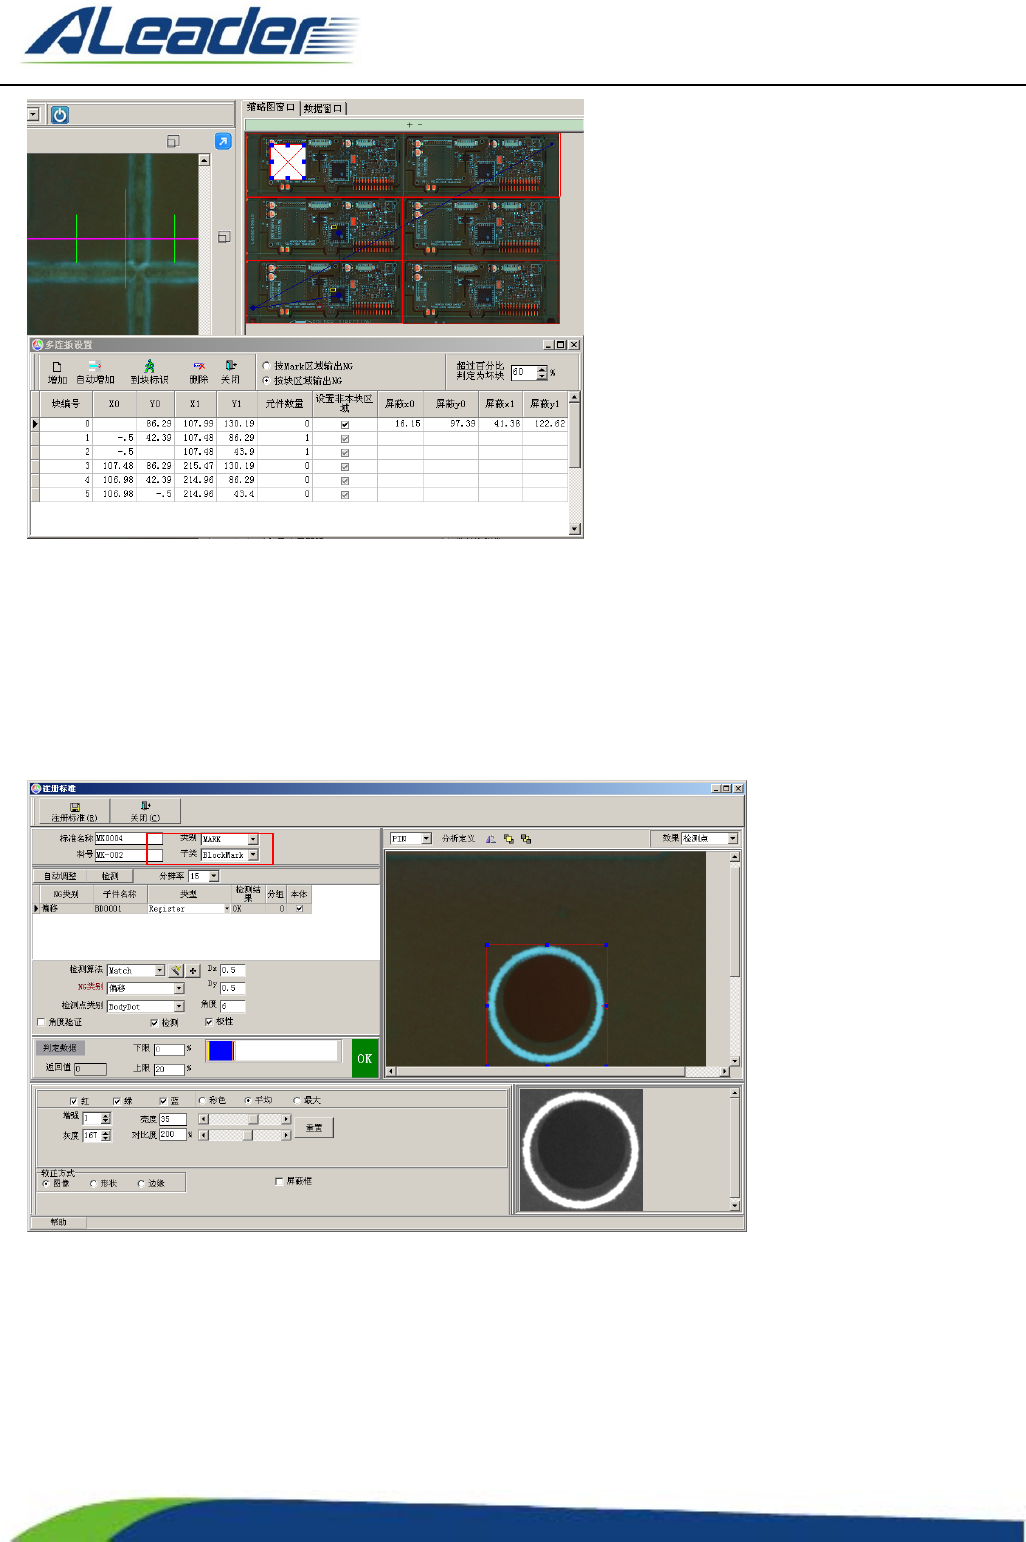Open the 检测算法 Match dropdown

[160, 971]
